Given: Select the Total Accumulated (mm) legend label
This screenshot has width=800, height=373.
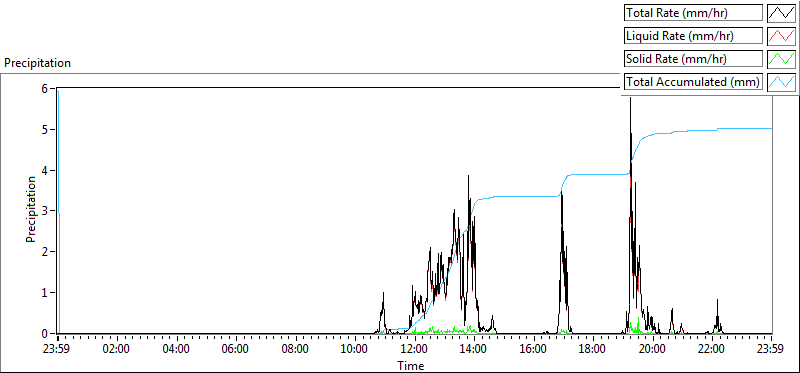Looking at the screenshot, I should [x=693, y=82].
